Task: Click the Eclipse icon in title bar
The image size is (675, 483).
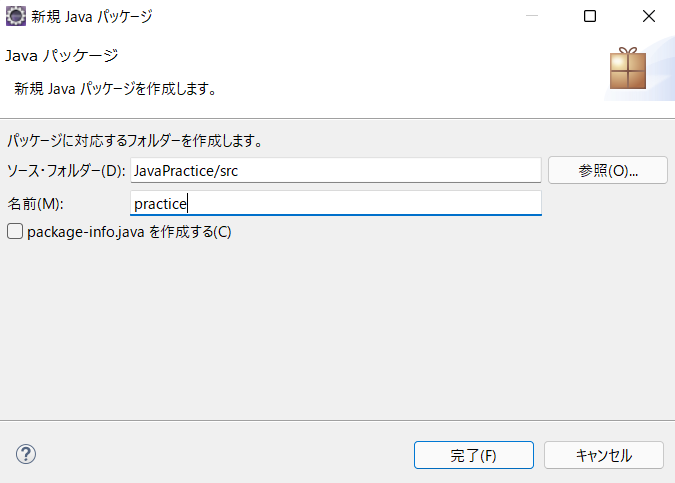Action: 16,16
